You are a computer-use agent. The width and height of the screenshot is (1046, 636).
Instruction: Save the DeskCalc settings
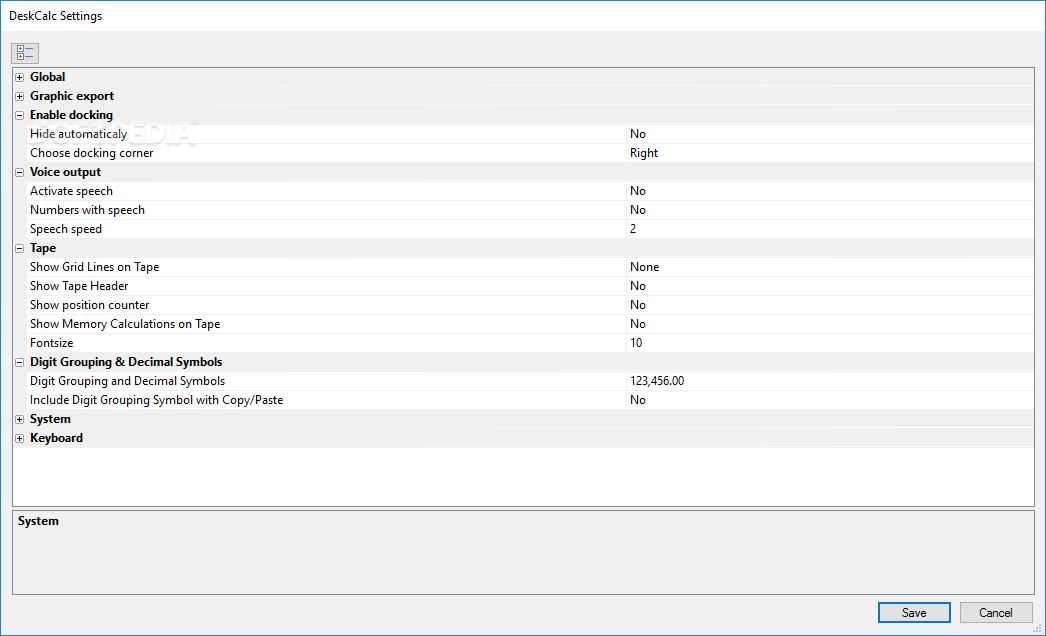[x=914, y=613]
